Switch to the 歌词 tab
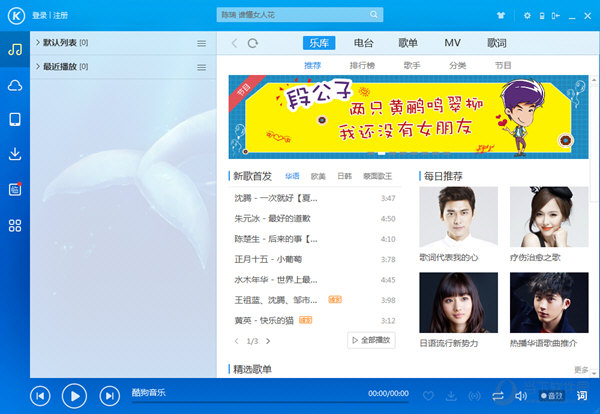 [x=497, y=43]
